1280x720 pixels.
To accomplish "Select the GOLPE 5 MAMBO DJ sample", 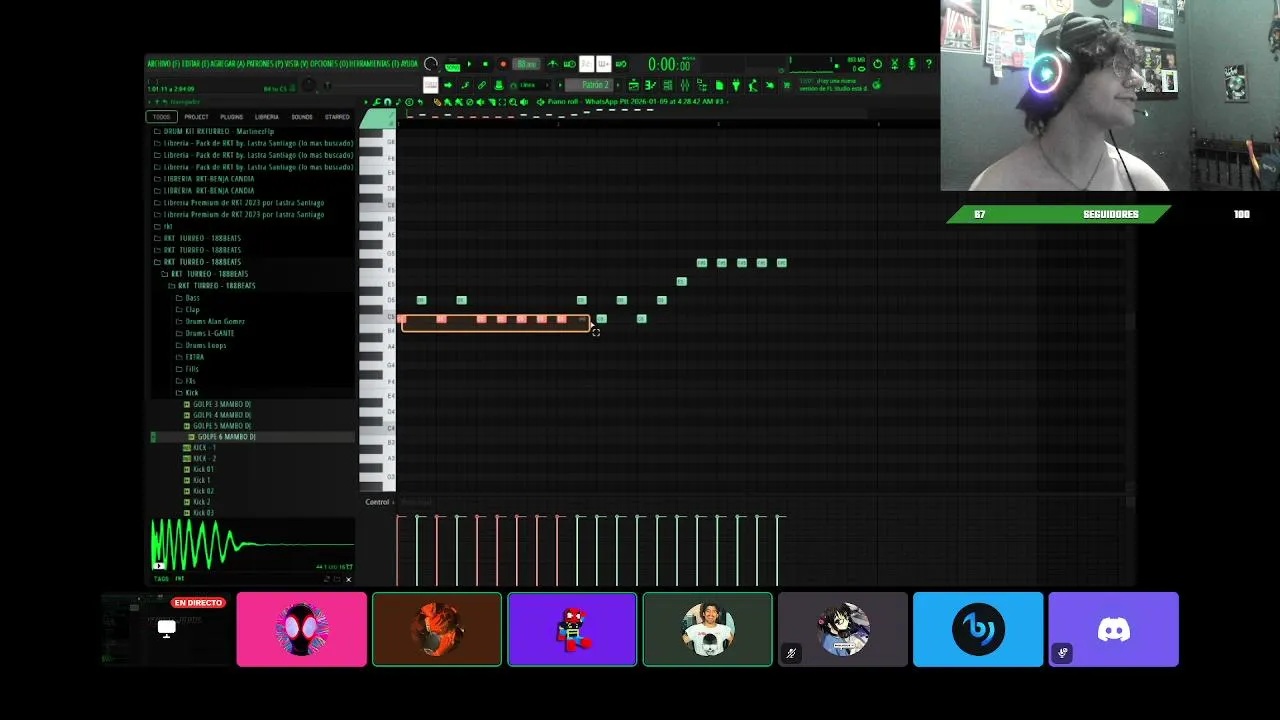I will (x=217, y=426).
